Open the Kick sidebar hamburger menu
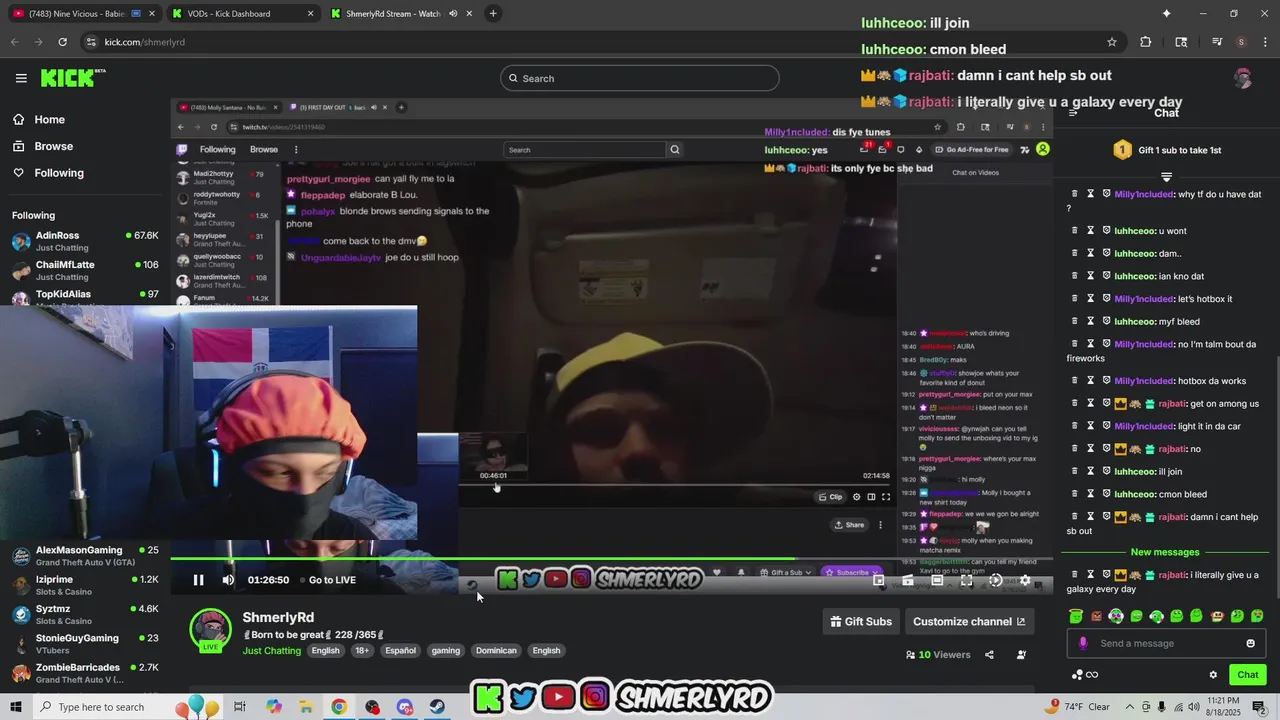This screenshot has width=1280, height=720. point(21,78)
